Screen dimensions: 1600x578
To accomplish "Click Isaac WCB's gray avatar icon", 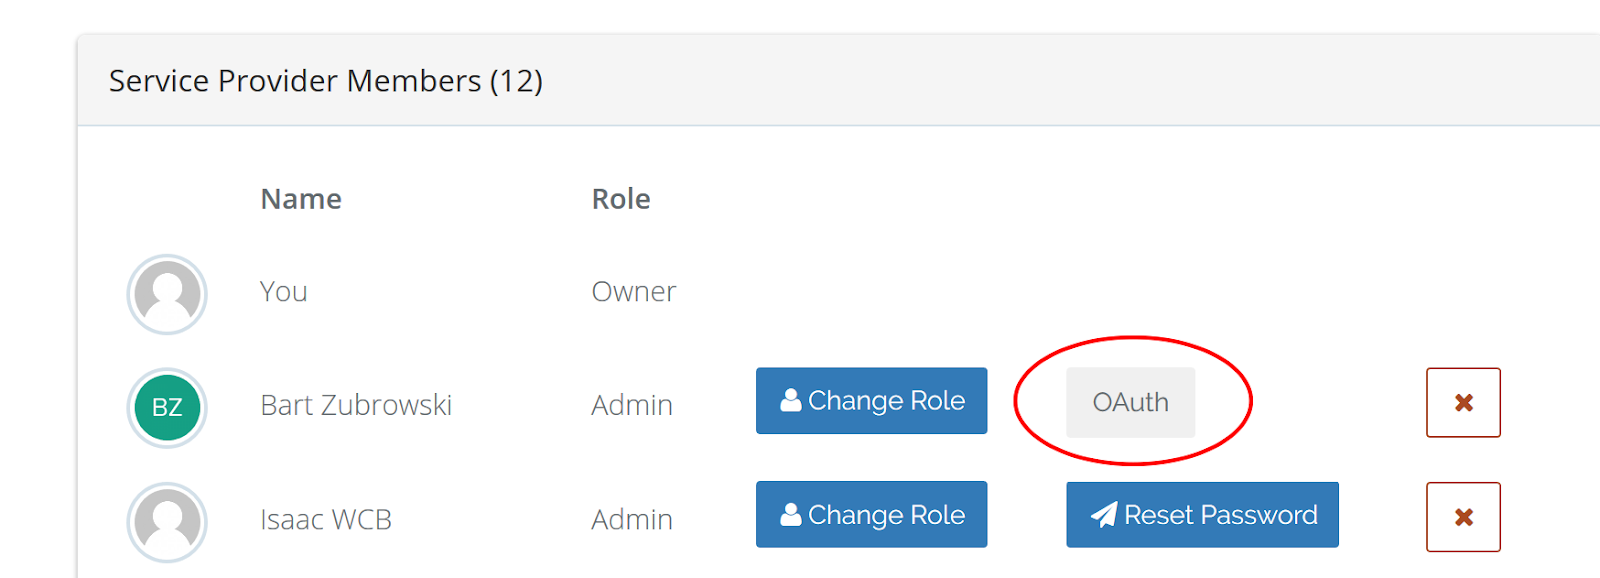I will point(167,522).
